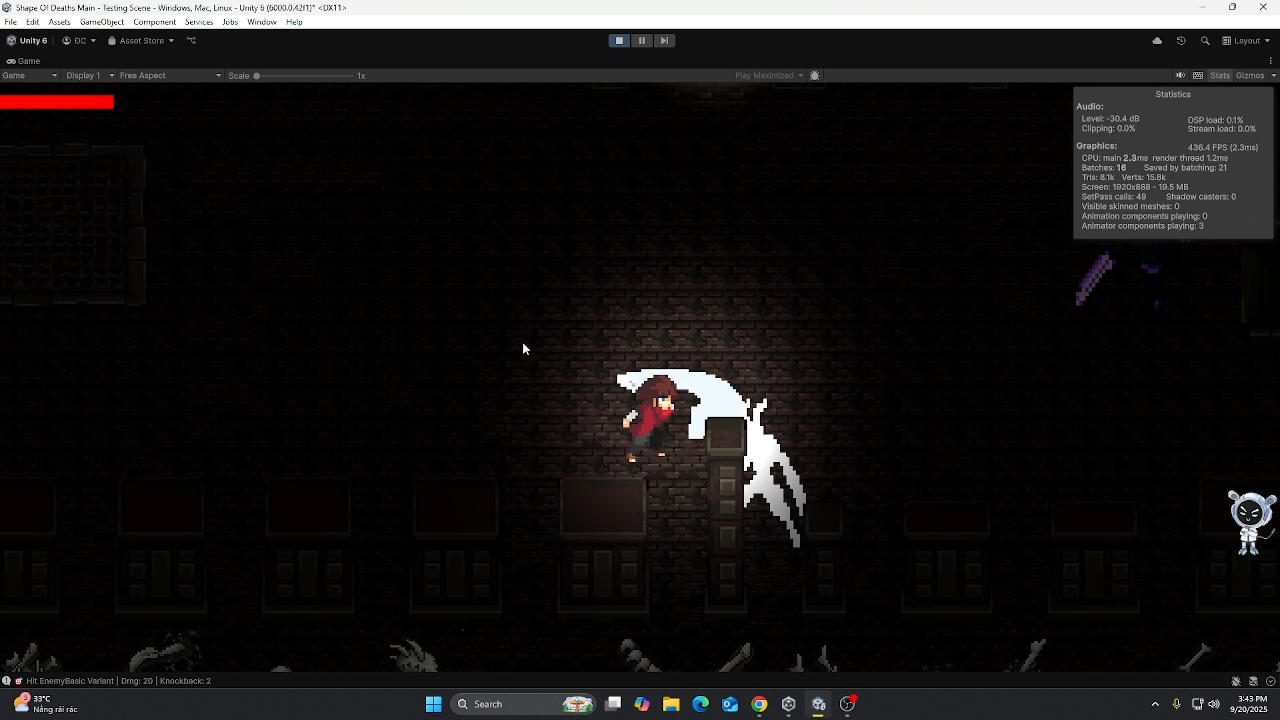Open Microsoft Edge from the taskbar
This screenshot has height=720, width=1280.
click(x=700, y=704)
